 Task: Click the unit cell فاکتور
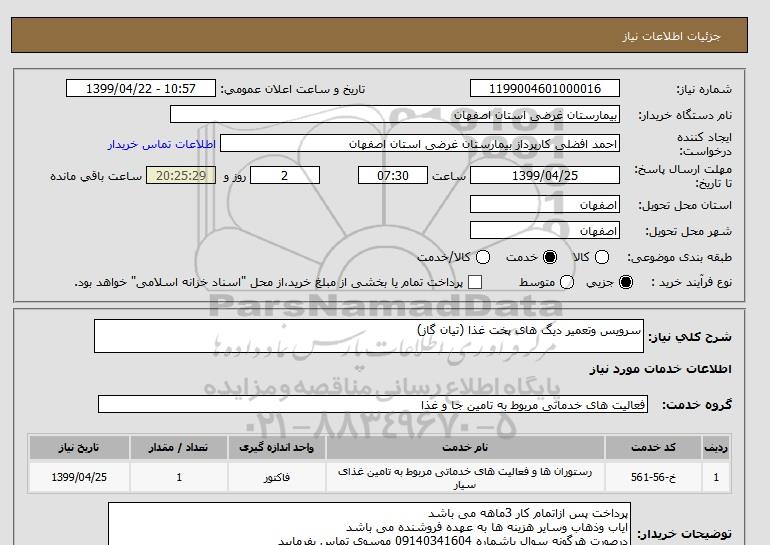[x=276, y=477]
